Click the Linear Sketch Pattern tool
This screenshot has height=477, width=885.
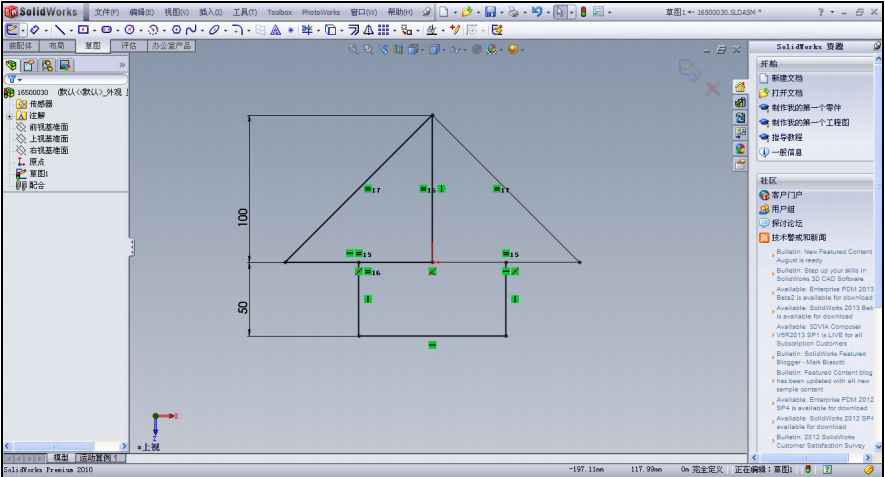383,30
